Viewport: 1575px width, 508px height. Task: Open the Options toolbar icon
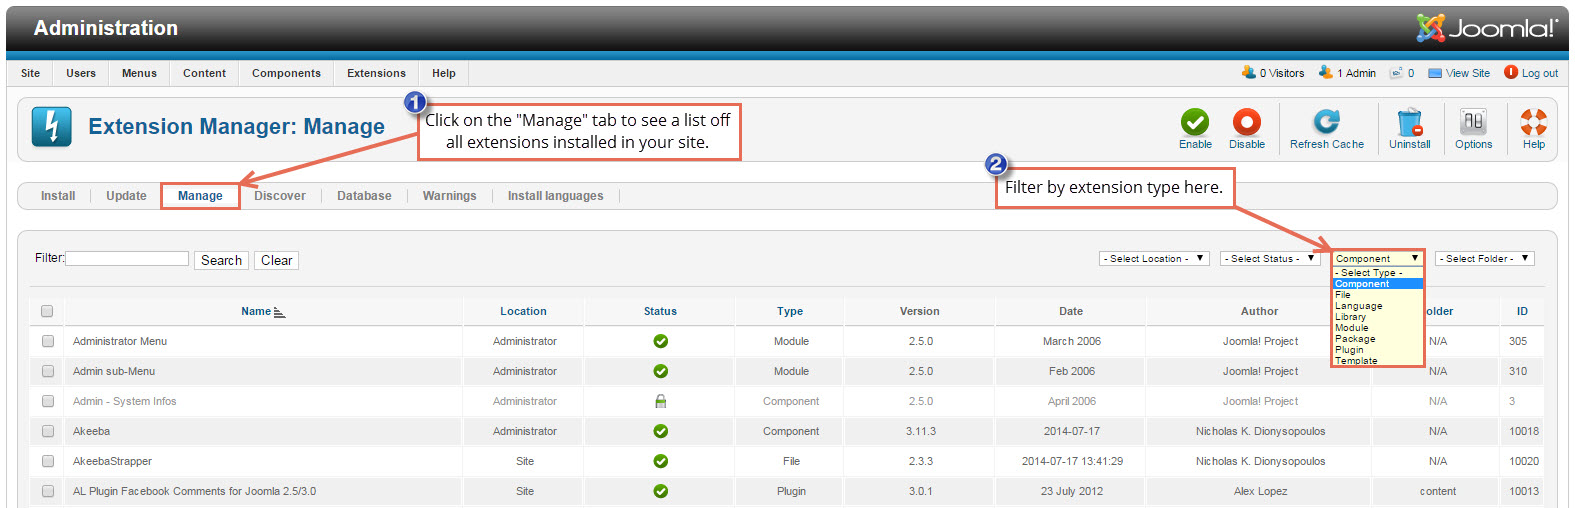[1474, 122]
